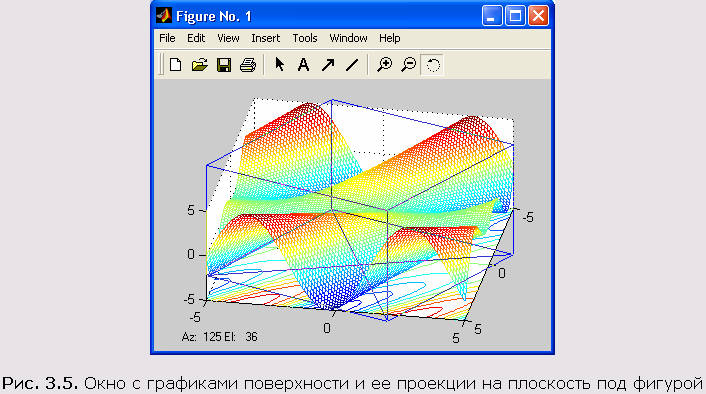Select the Edit Plot arrow pointer tool
Viewport: 706px width, 394px height.
280,65
